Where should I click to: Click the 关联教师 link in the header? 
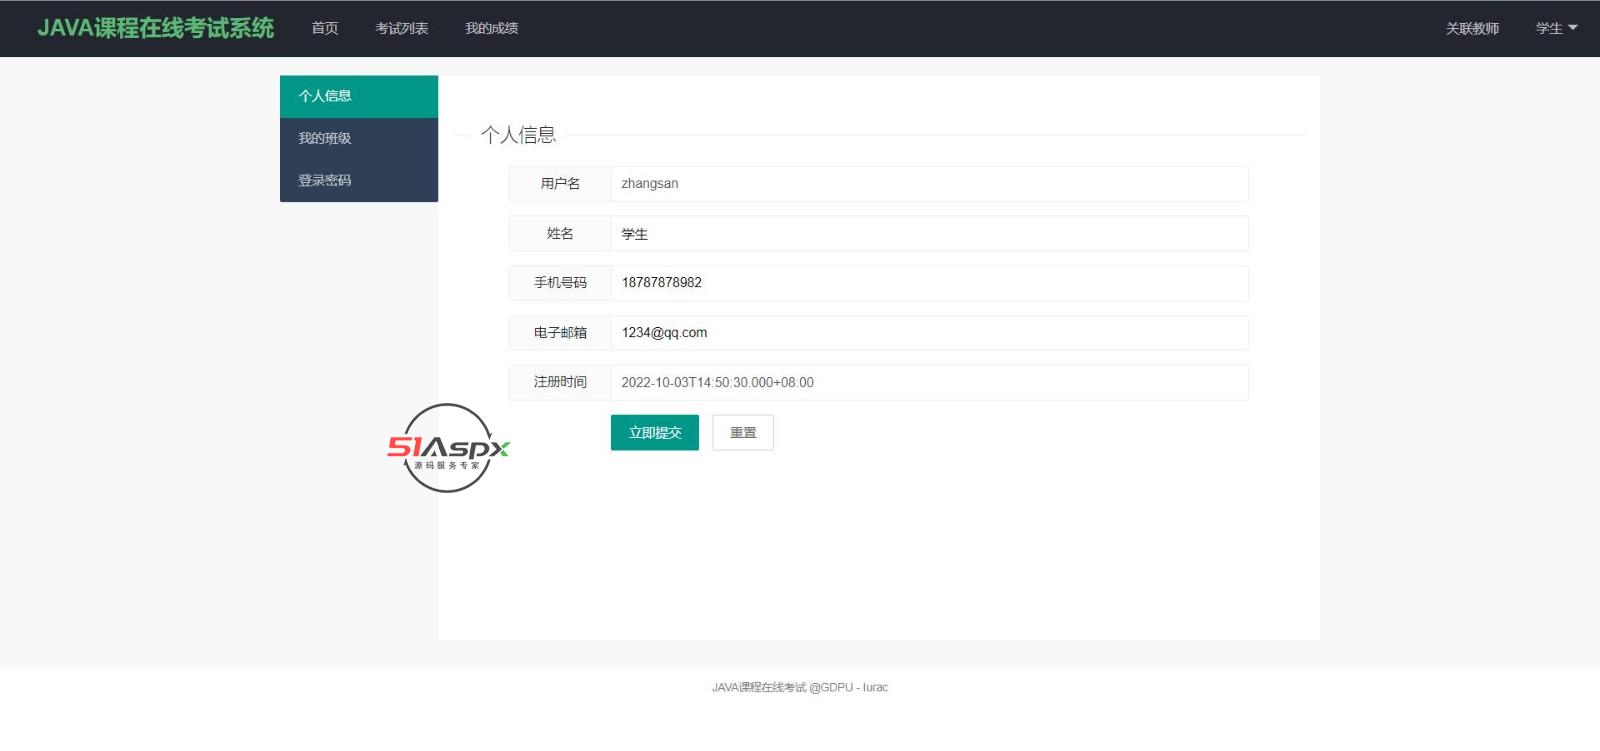tap(1472, 28)
